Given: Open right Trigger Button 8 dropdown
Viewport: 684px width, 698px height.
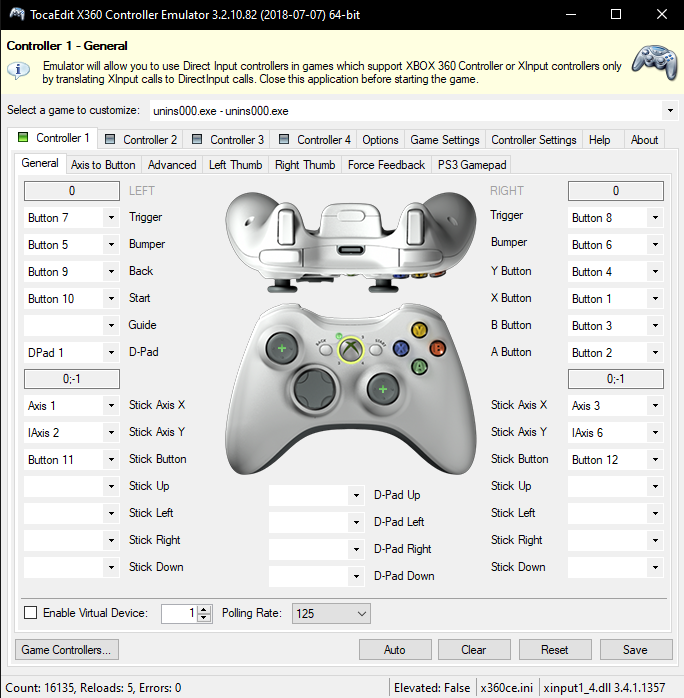Looking at the screenshot, I should pos(655,218).
